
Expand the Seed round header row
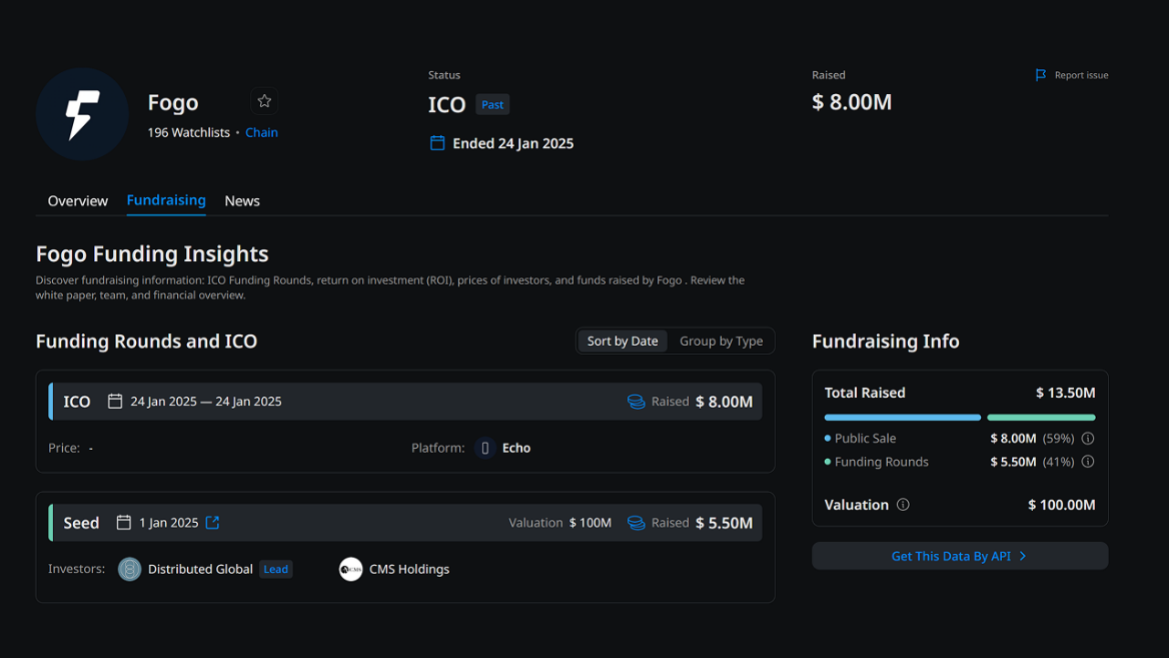(405, 523)
